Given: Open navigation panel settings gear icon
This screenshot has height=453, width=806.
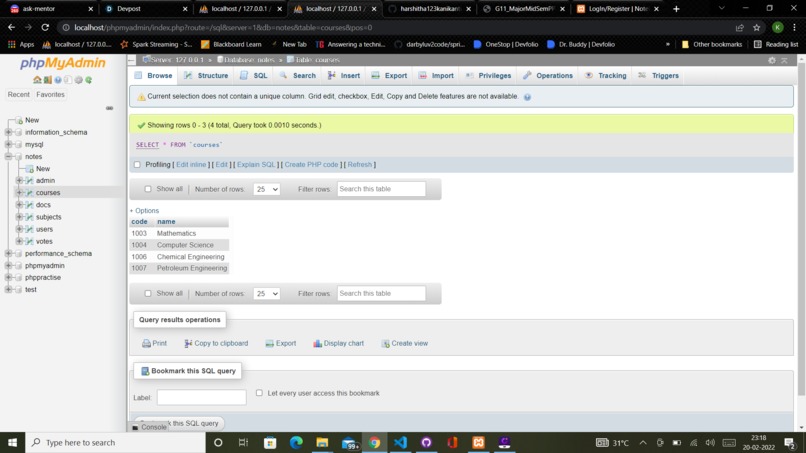Looking at the screenshot, I should 78,80.
